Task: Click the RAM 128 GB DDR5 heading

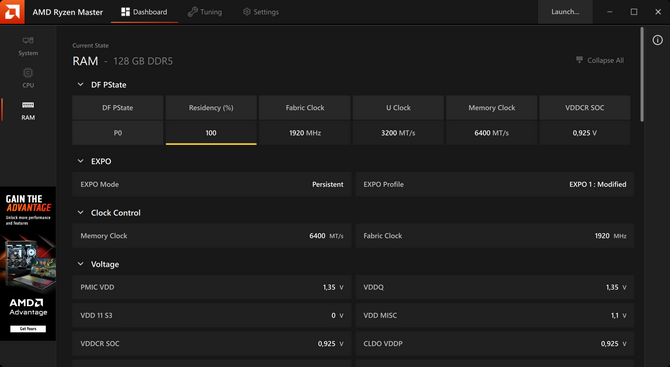Action: pyautogui.click(x=123, y=61)
